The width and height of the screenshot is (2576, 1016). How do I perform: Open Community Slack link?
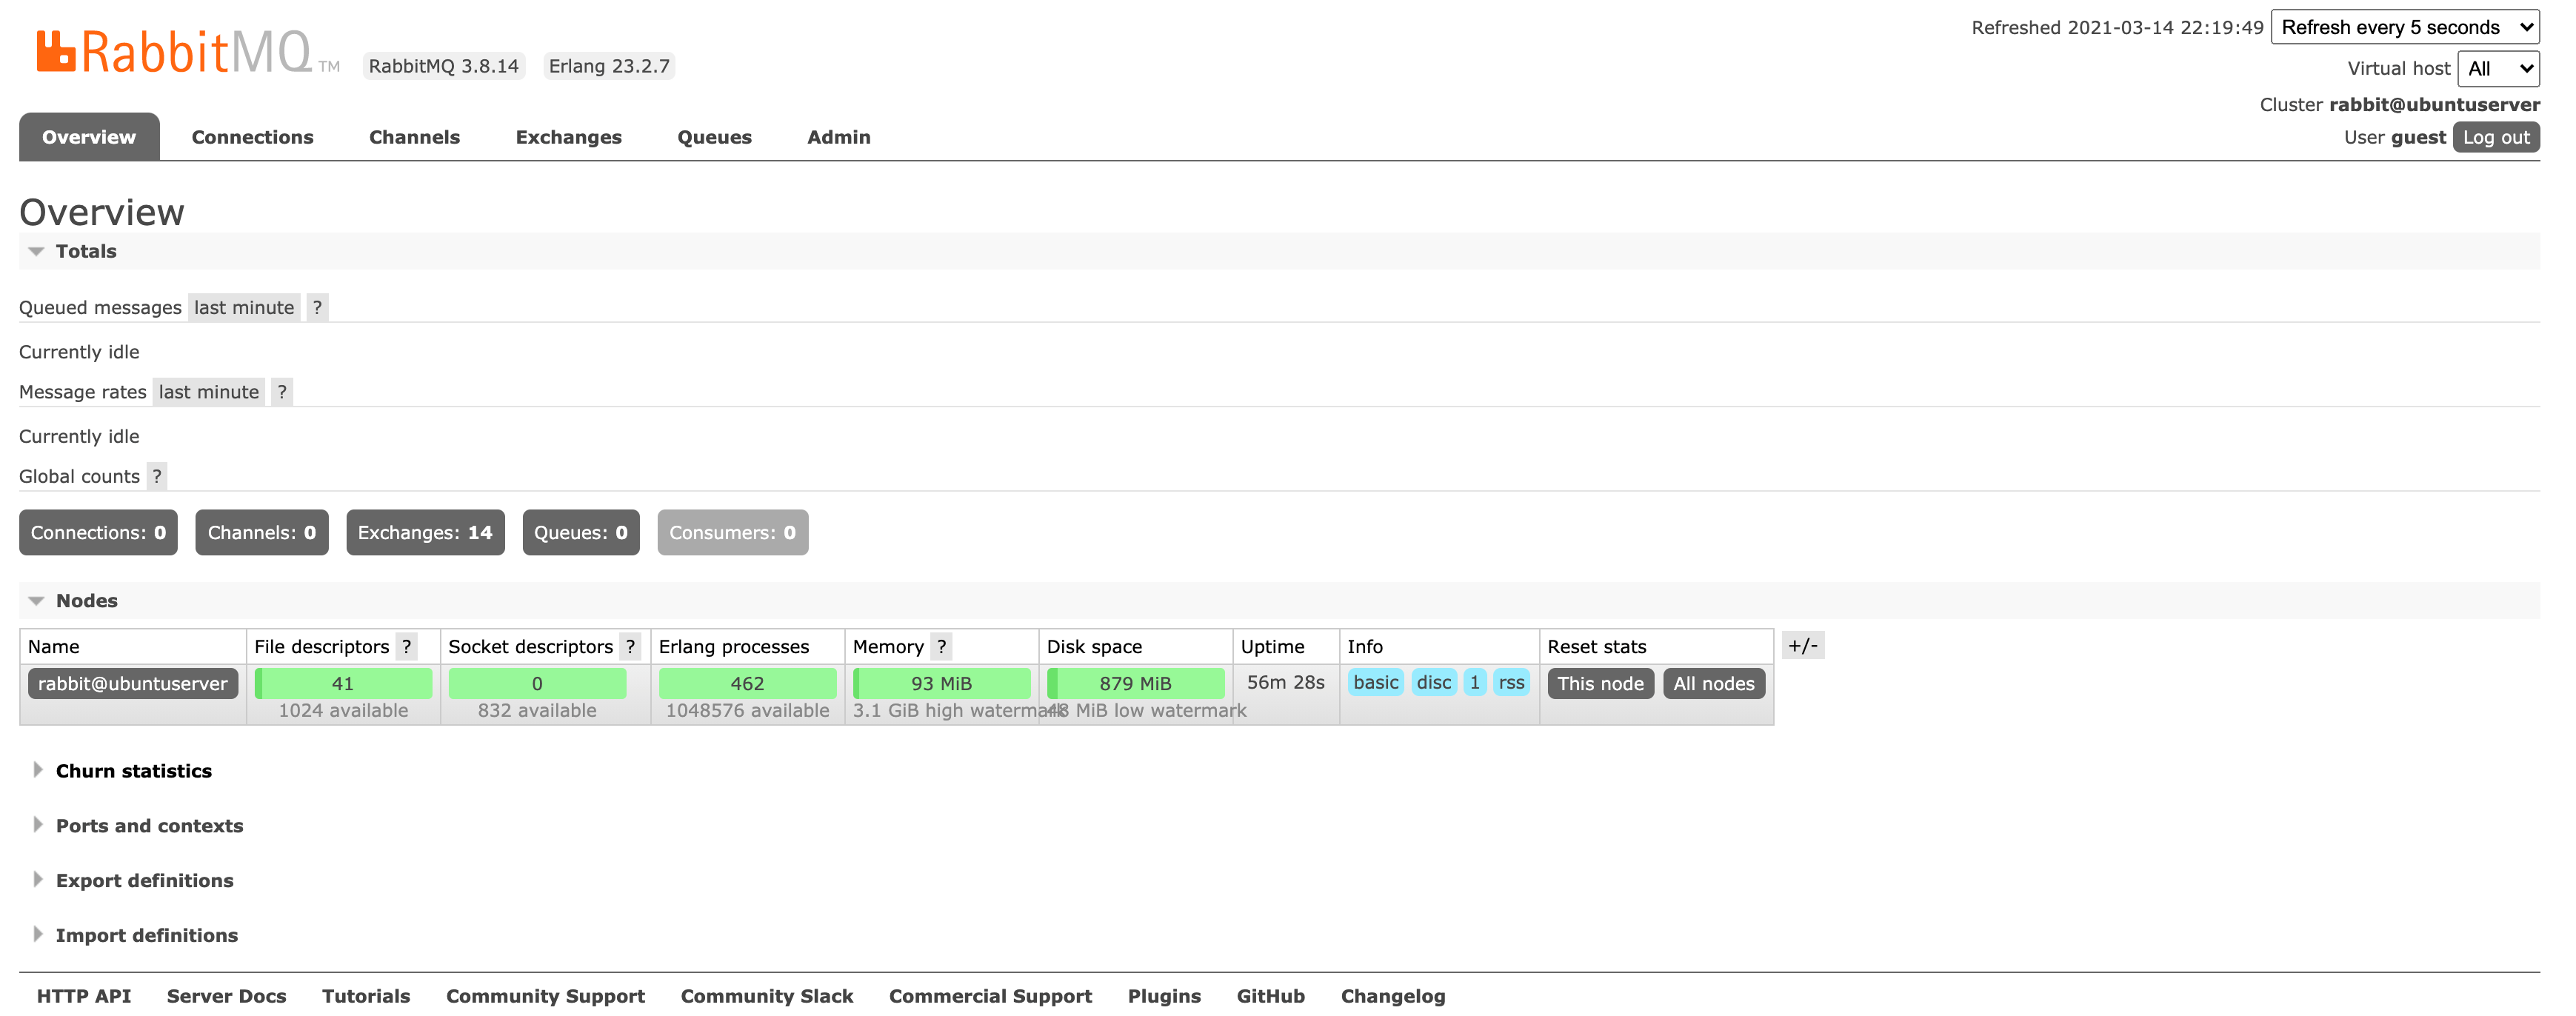[767, 997]
